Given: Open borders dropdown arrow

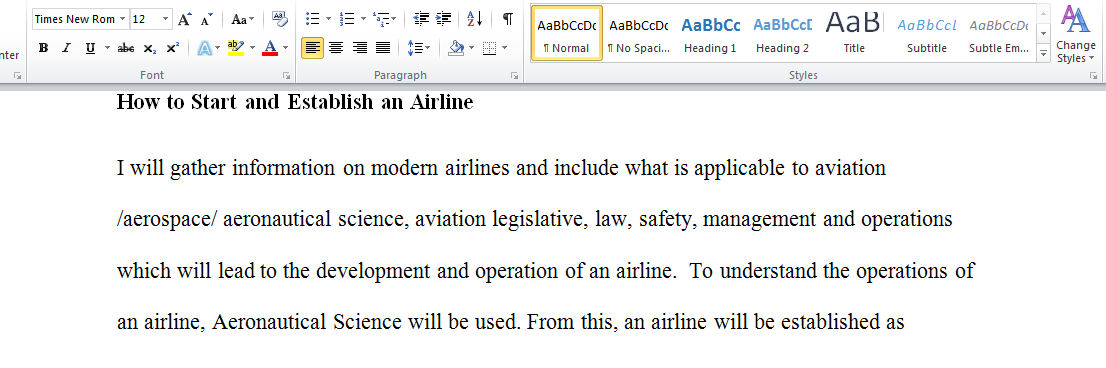Looking at the screenshot, I should (x=504, y=49).
